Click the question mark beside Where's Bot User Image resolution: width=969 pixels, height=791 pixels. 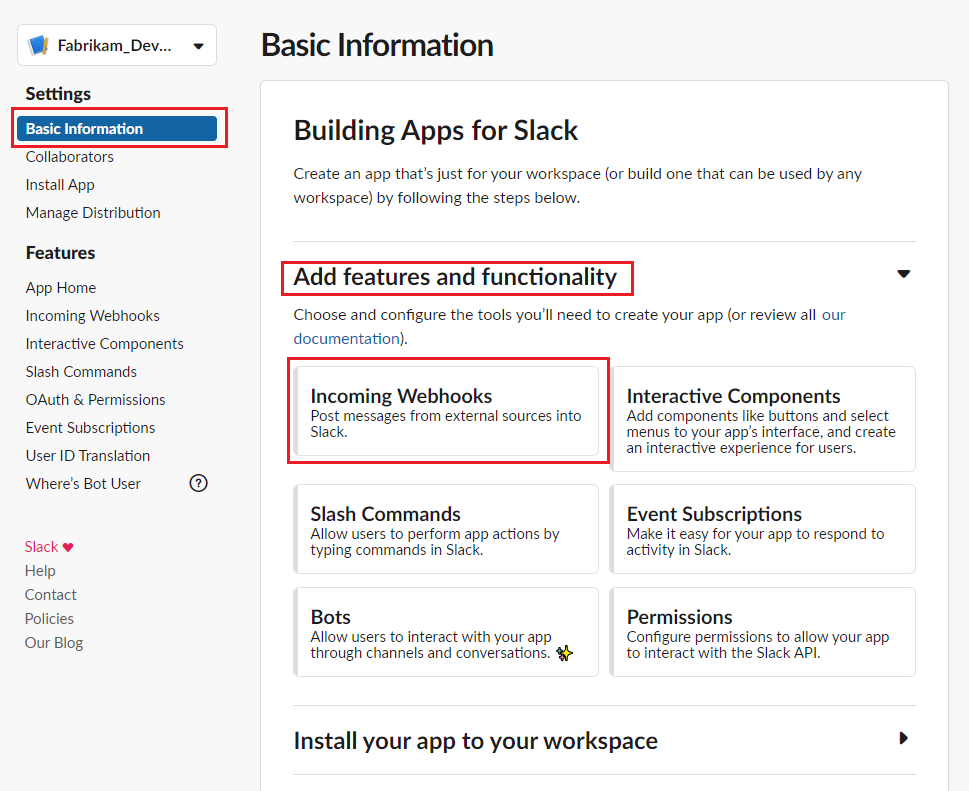coord(198,483)
